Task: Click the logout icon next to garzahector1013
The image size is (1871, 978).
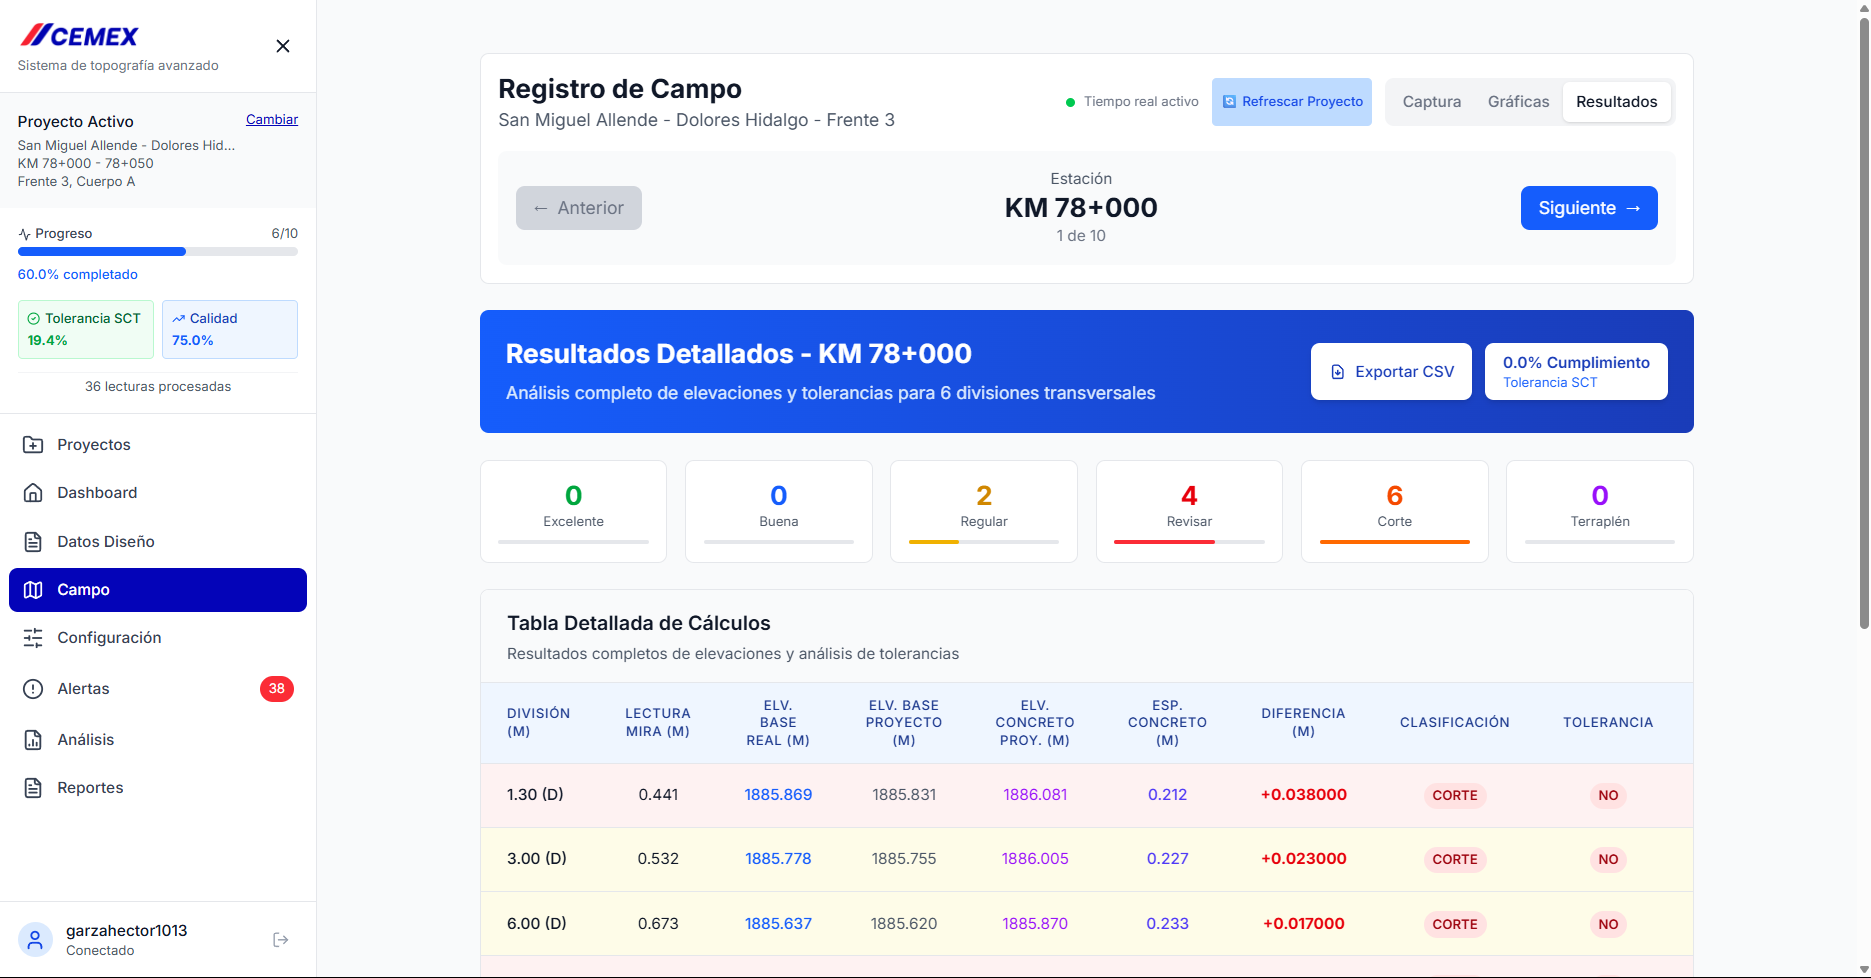Action: click(281, 940)
